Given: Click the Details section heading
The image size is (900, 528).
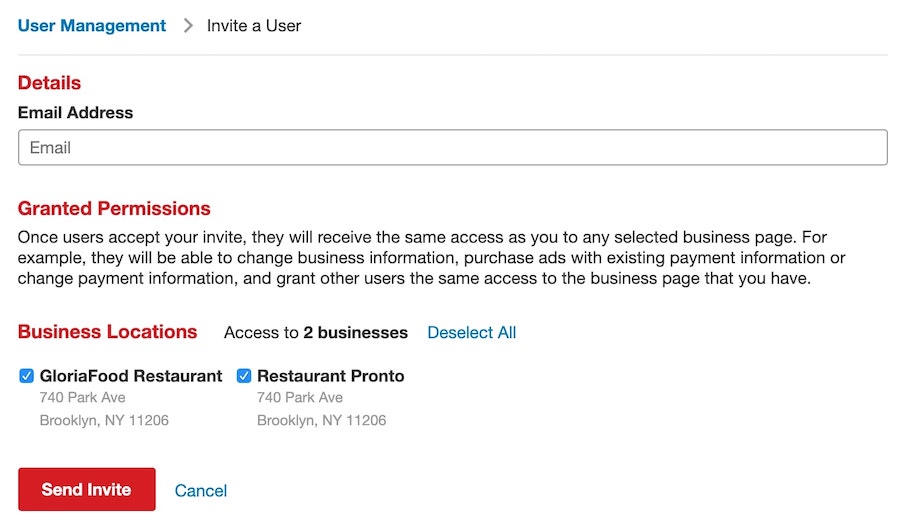Looking at the screenshot, I should point(49,83).
